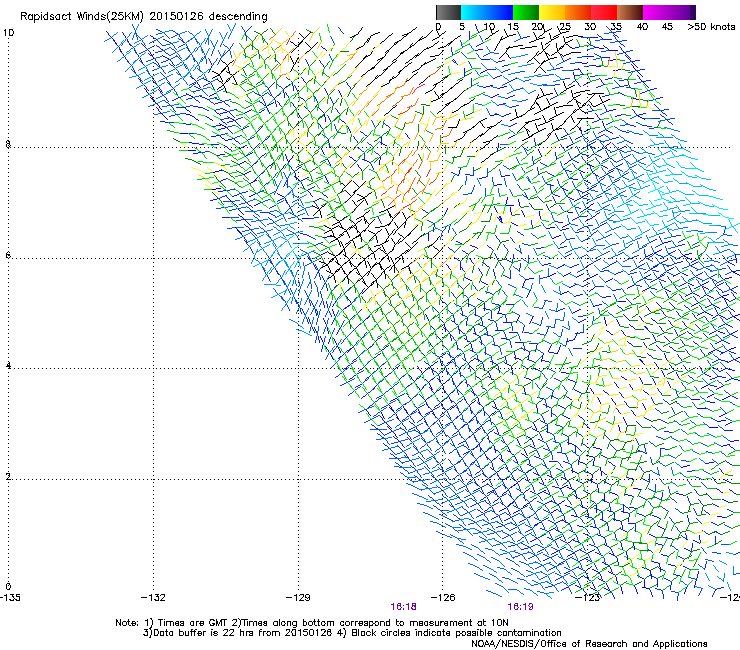Click longitude axis label '-126'
The height and width of the screenshot is (650, 740).
click(443, 598)
